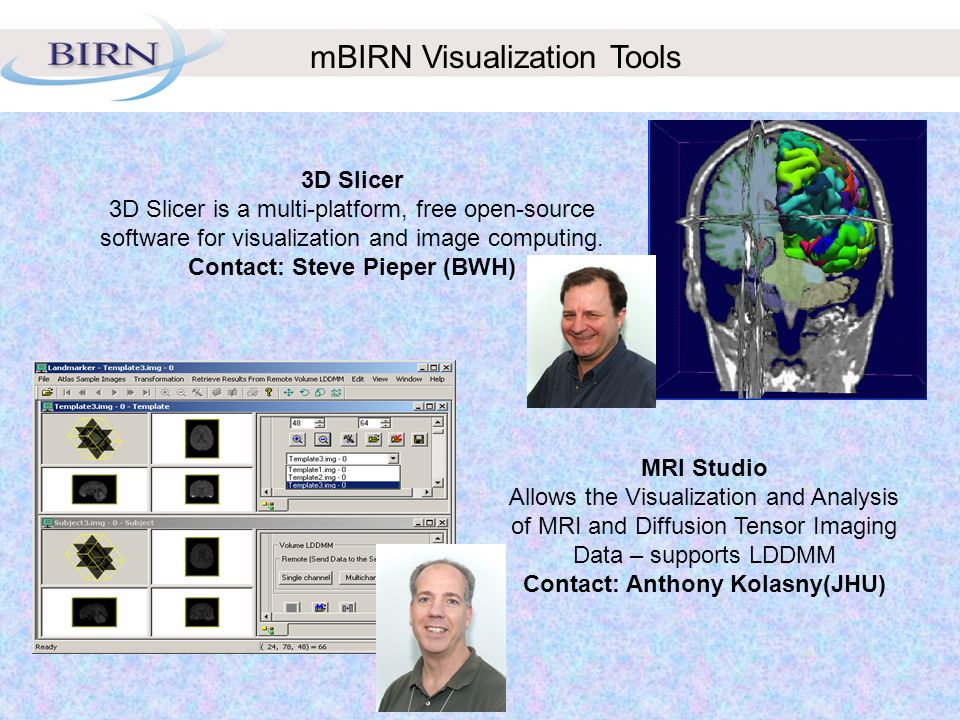The width and height of the screenshot is (960, 720).
Task: Click the Single channel button
Action: (x=306, y=577)
